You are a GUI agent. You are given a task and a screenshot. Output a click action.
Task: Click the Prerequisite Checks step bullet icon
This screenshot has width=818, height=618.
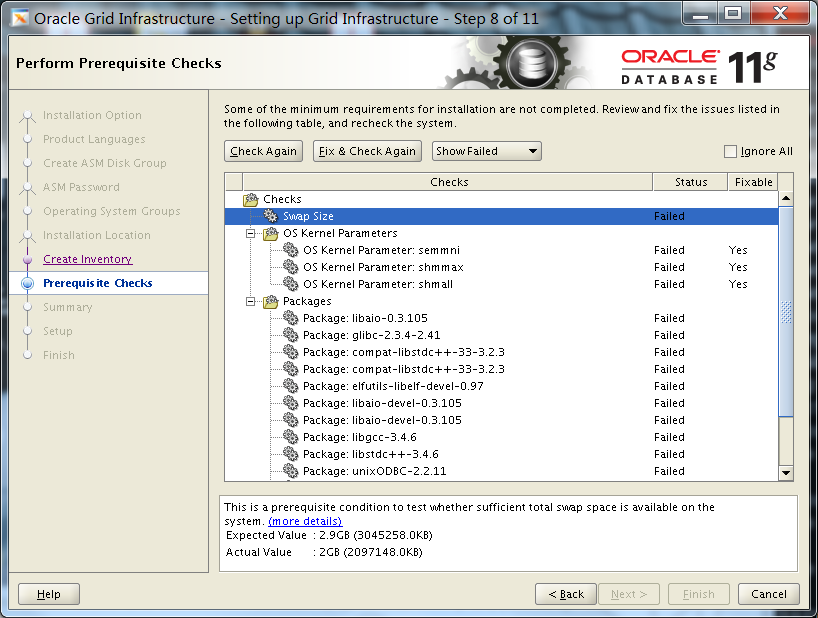pyautogui.click(x=28, y=283)
